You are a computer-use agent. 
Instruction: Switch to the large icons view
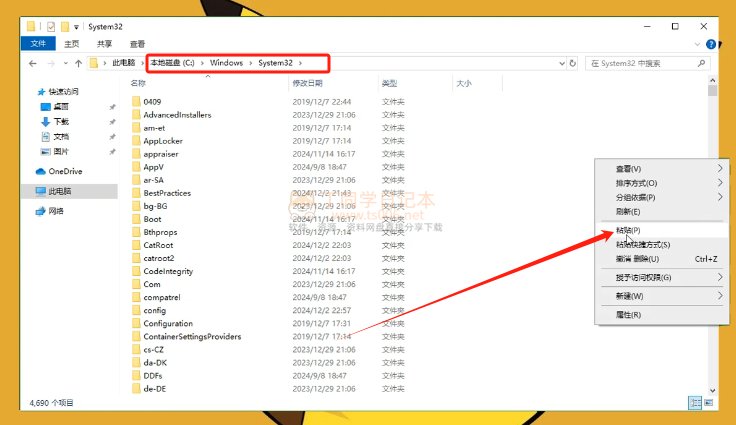pos(709,402)
